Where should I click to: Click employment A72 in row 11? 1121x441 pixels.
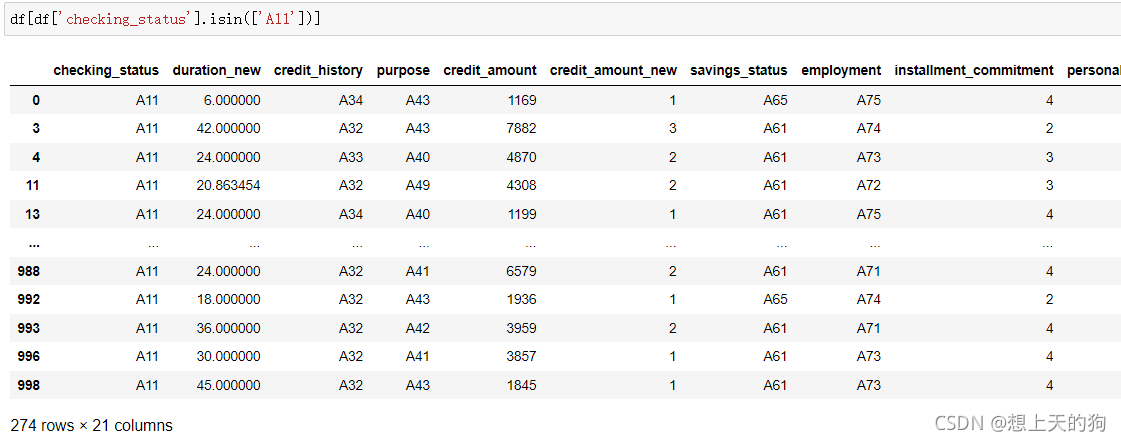[869, 186]
